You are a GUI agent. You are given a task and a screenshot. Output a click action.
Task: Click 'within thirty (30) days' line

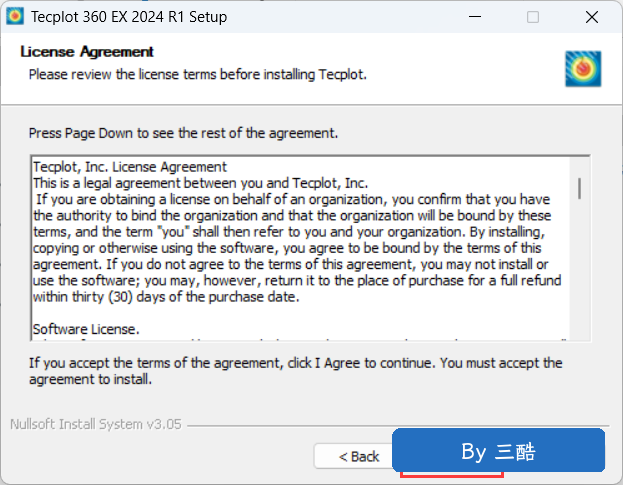point(166,297)
